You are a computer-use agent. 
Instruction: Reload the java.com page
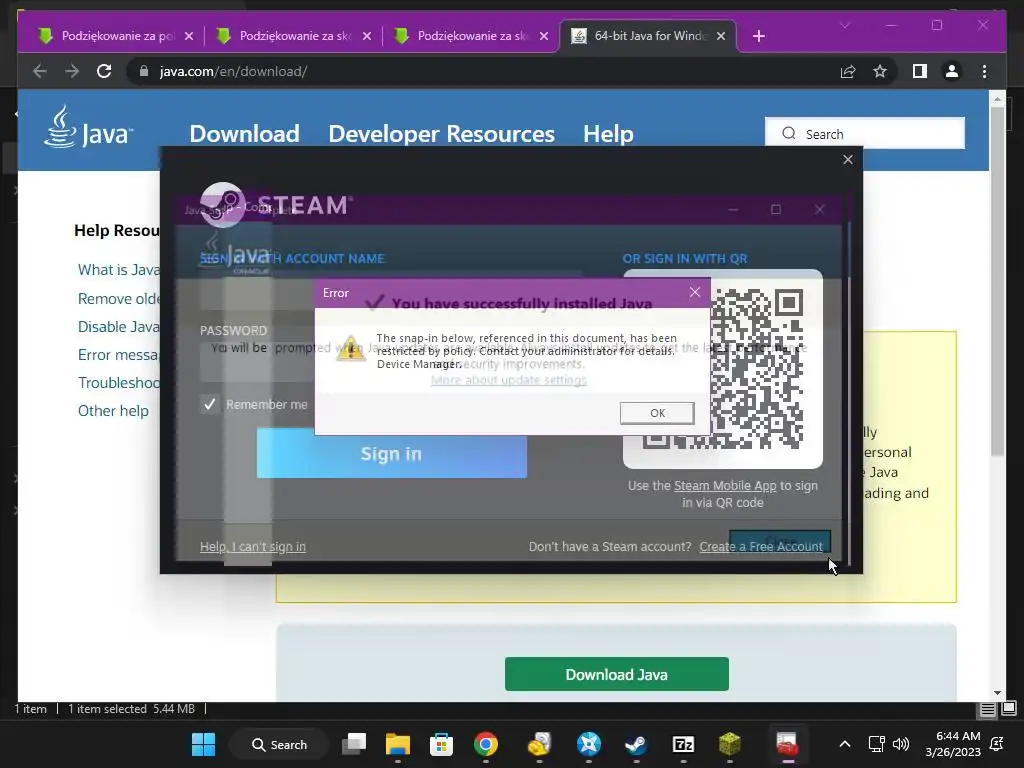point(104,71)
